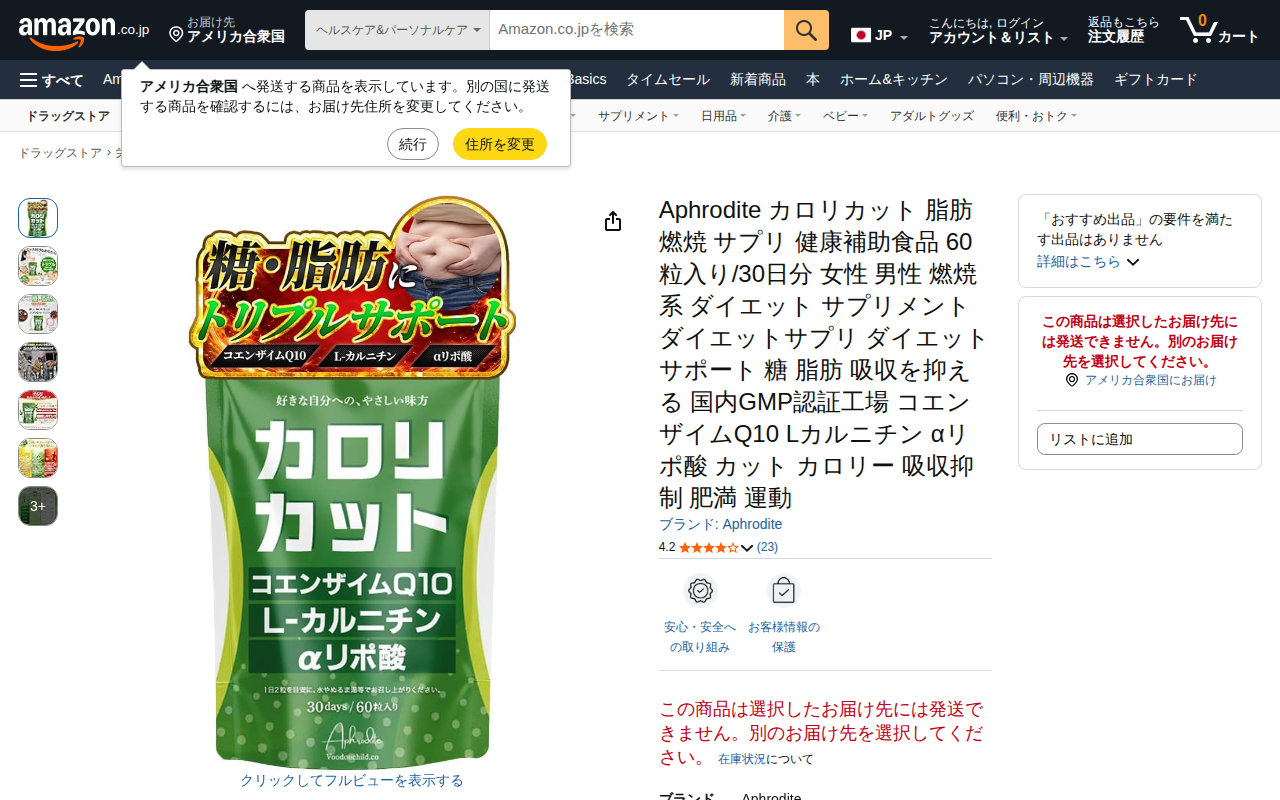The image size is (1280, 800).
Task: Click the リストに追加 button
Action: [1140, 439]
